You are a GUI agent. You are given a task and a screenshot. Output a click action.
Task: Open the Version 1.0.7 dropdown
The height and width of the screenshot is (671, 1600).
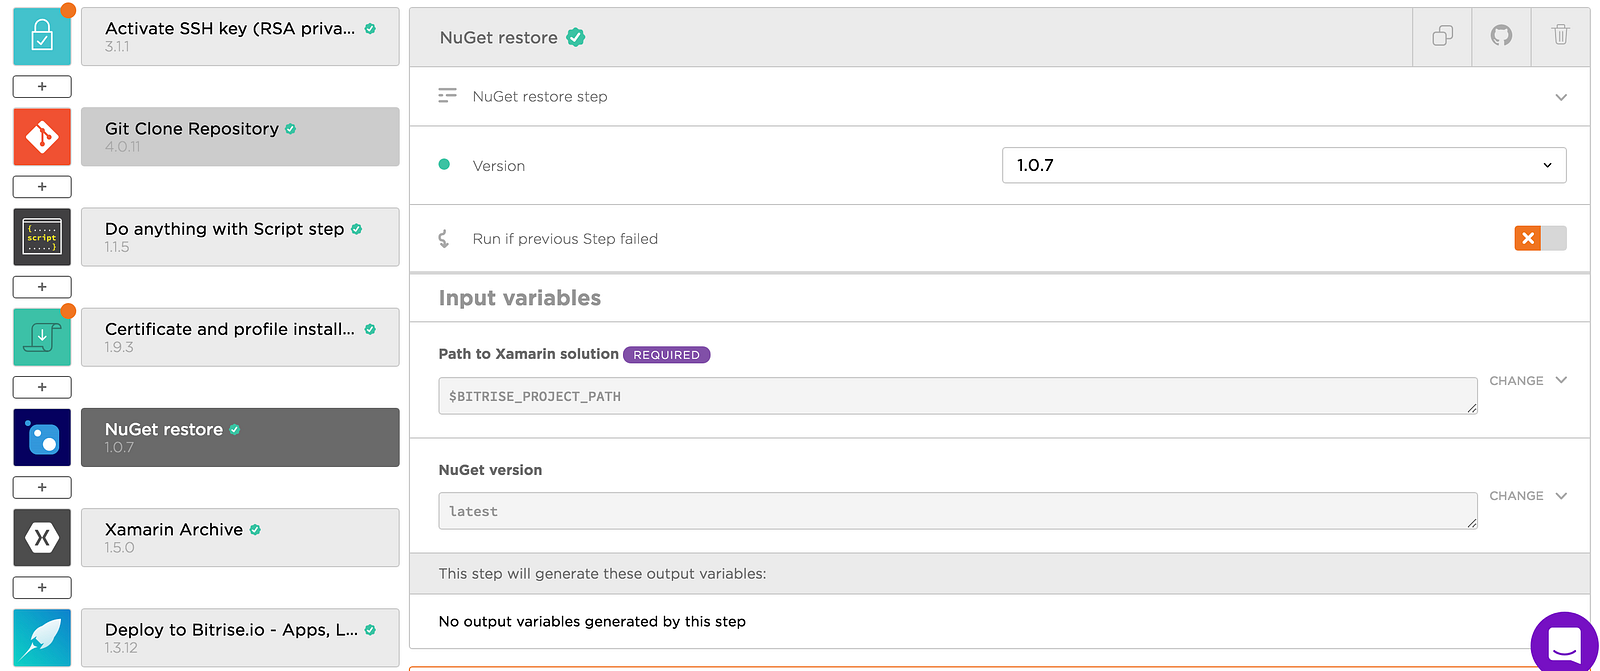[x=1284, y=165]
